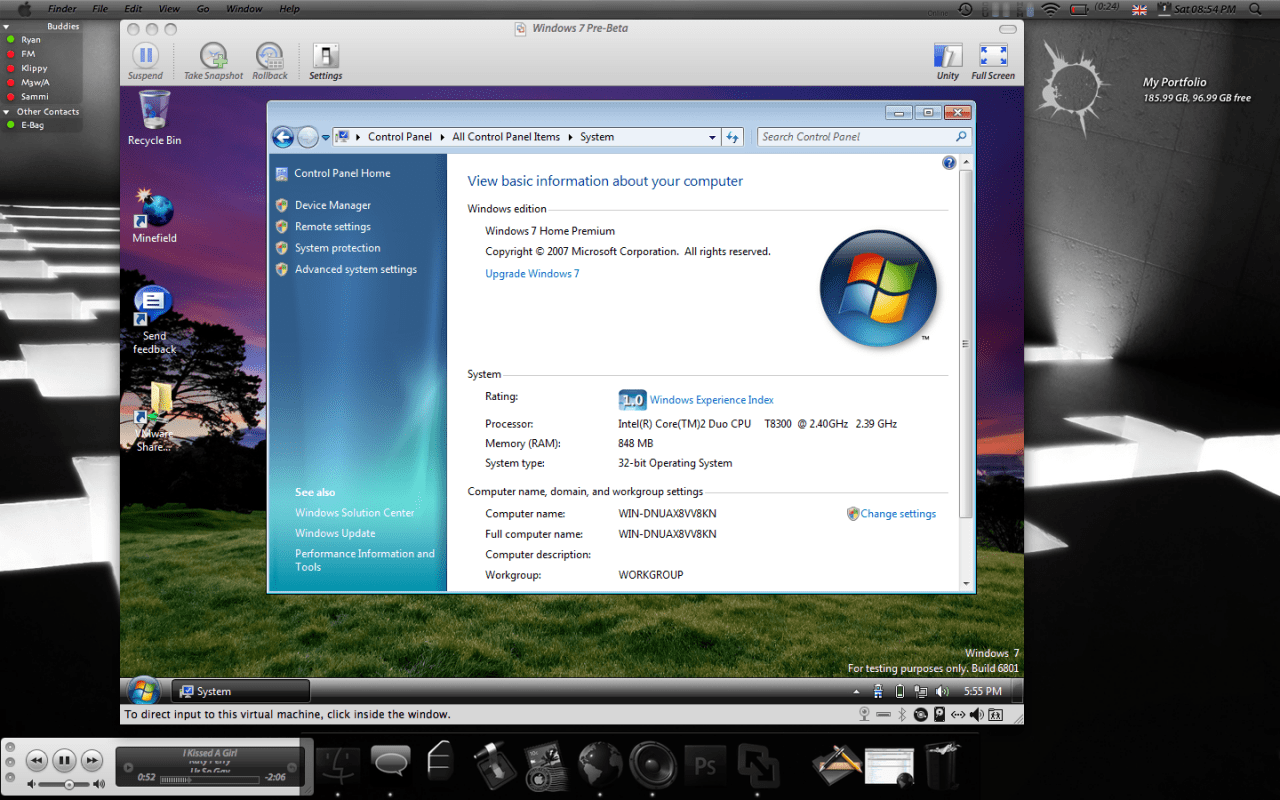
Task: Select the Send feedback desktop icon
Action: tap(154, 320)
